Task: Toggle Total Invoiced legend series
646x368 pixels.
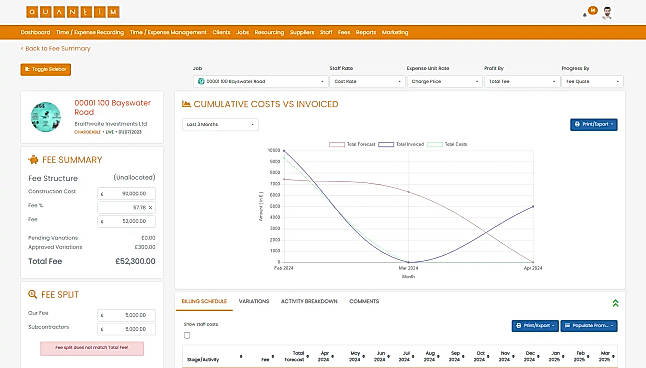Action: coord(401,144)
